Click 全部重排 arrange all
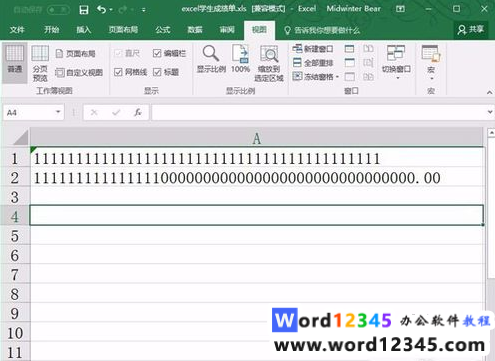The width and height of the screenshot is (495, 361). [313, 63]
